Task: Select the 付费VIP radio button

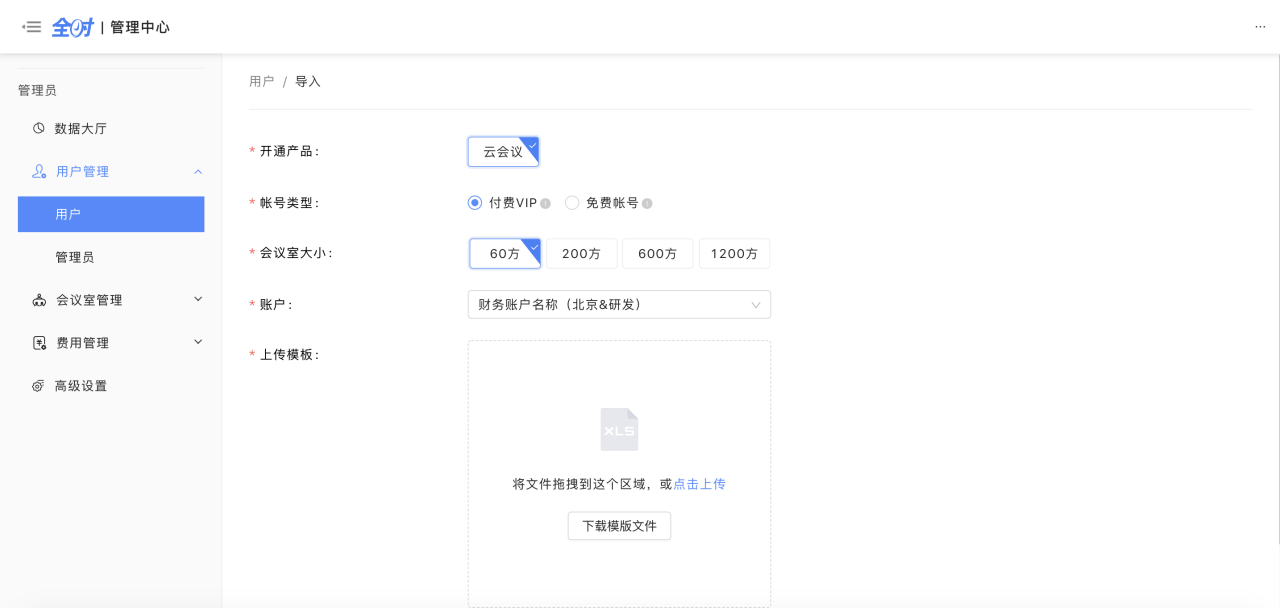Action: tap(475, 202)
